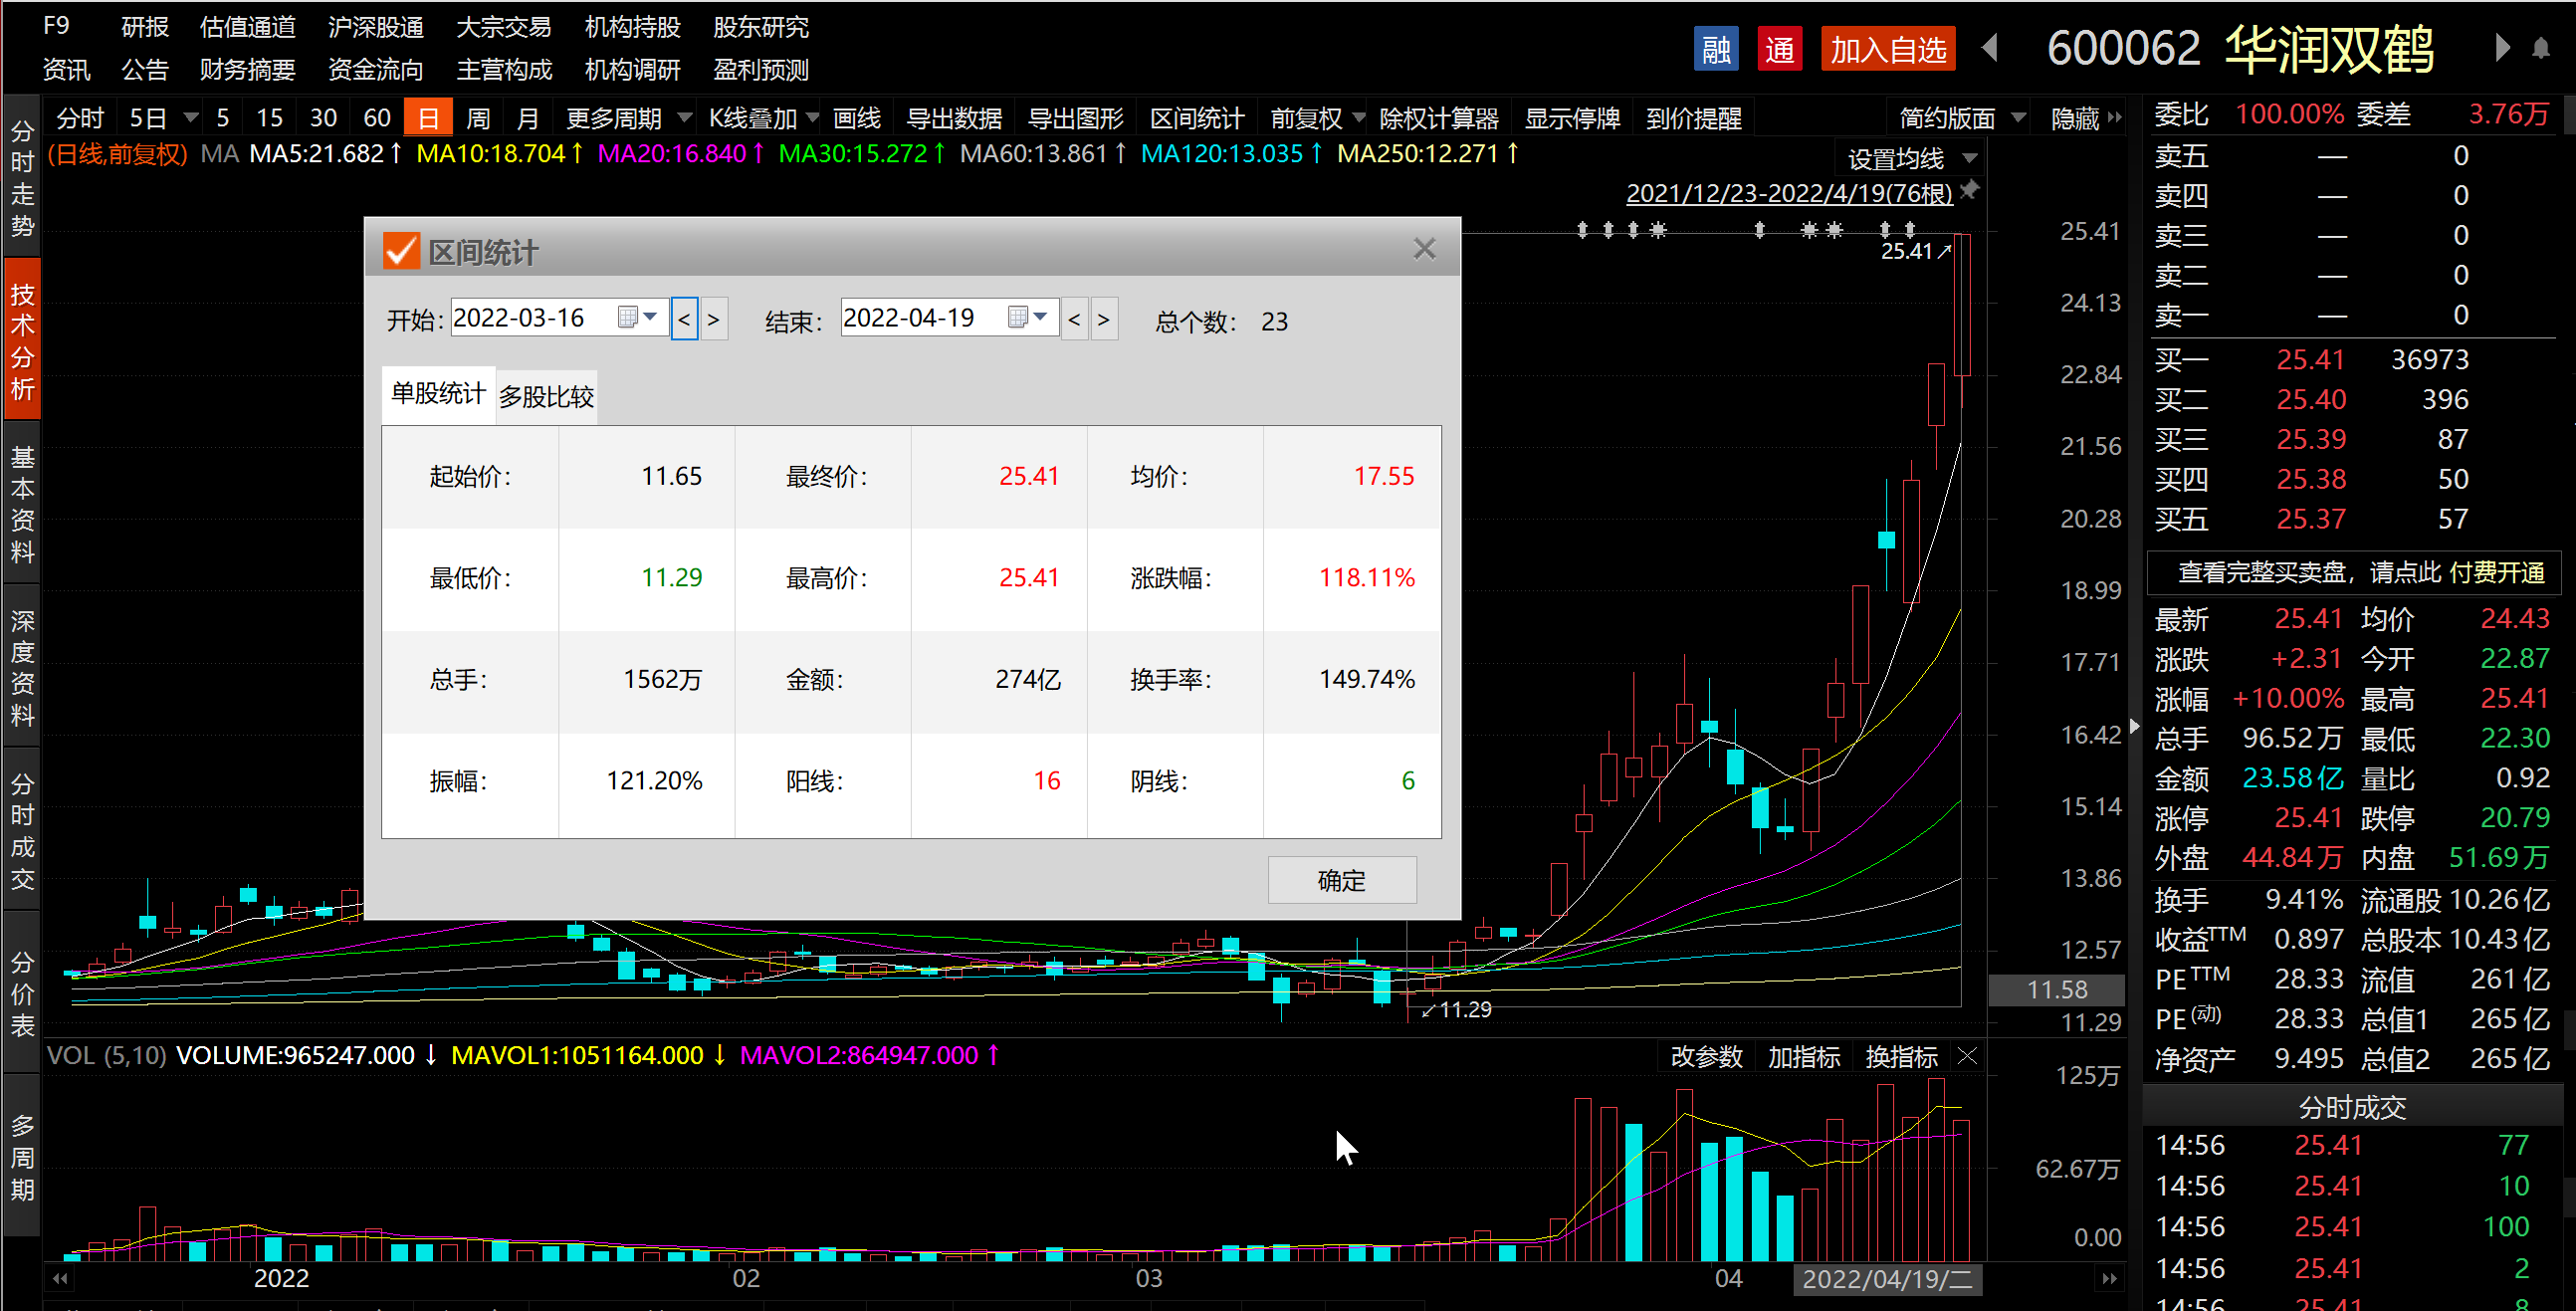Open 深度资料 side tab
Viewport: 2576px width, 1311px height.
[x=22, y=667]
